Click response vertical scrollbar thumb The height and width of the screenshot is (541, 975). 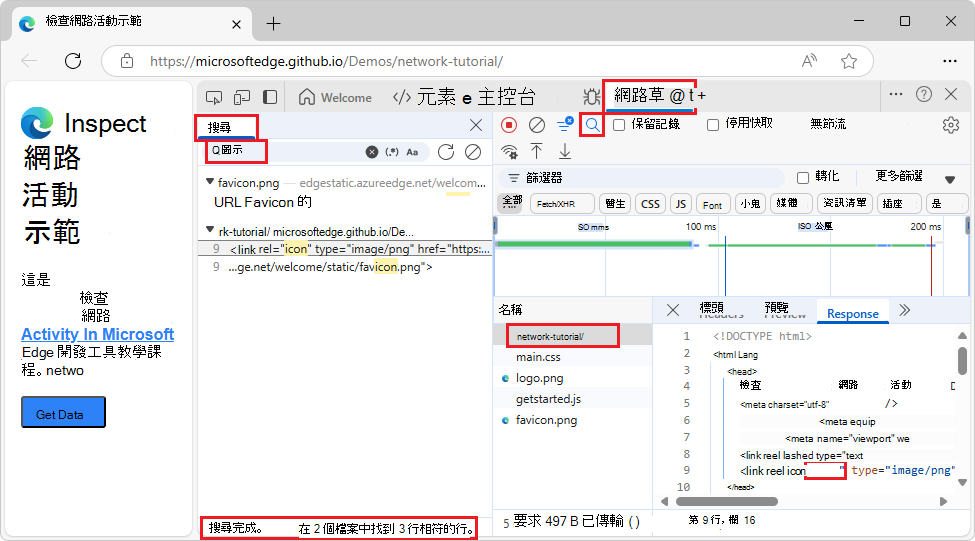(962, 361)
